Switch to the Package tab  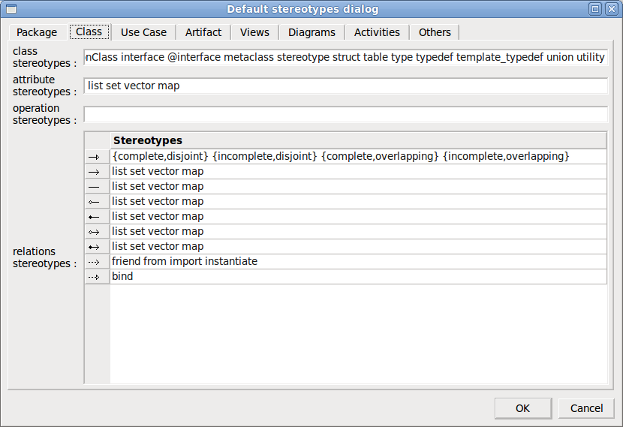tap(37, 32)
